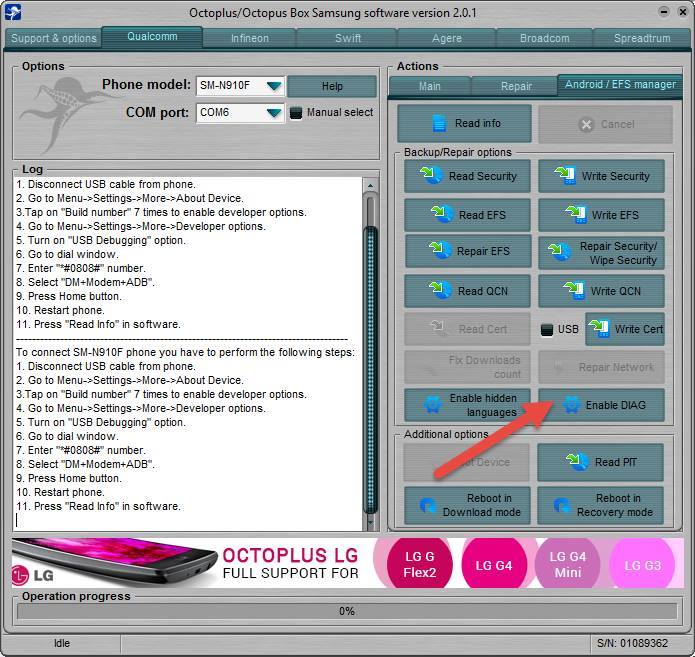Image resolution: width=695 pixels, height=657 pixels.
Task: Click the Octoplus logo icon in title bar
Action: point(13,12)
